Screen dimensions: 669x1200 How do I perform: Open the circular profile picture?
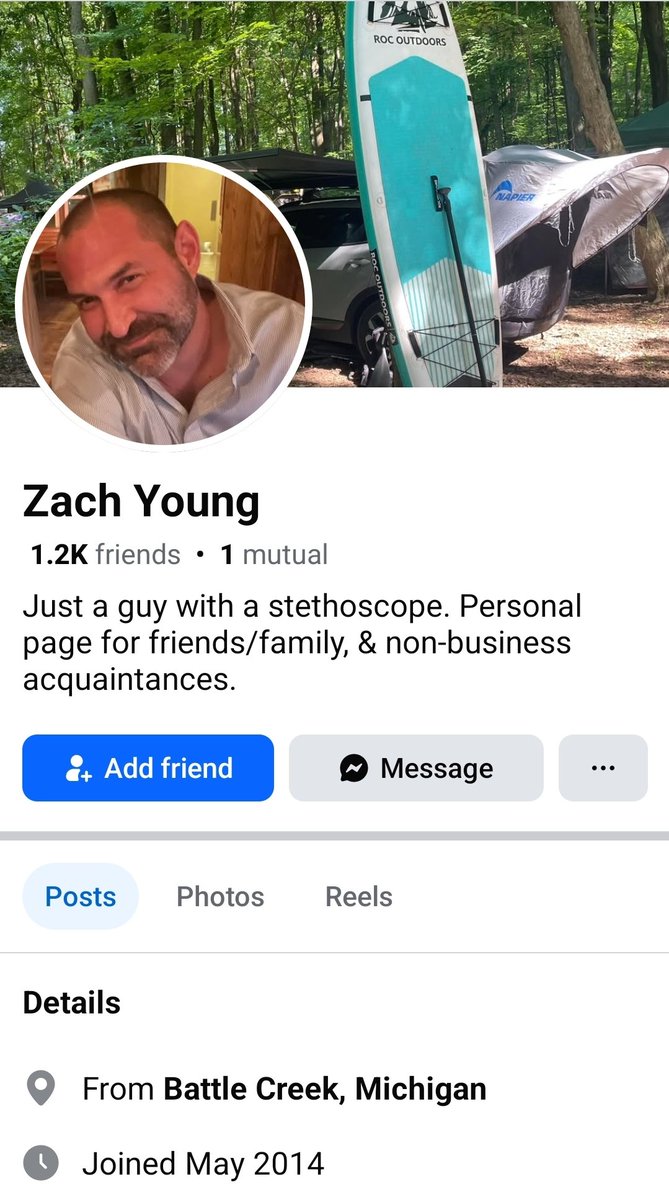(x=164, y=301)
